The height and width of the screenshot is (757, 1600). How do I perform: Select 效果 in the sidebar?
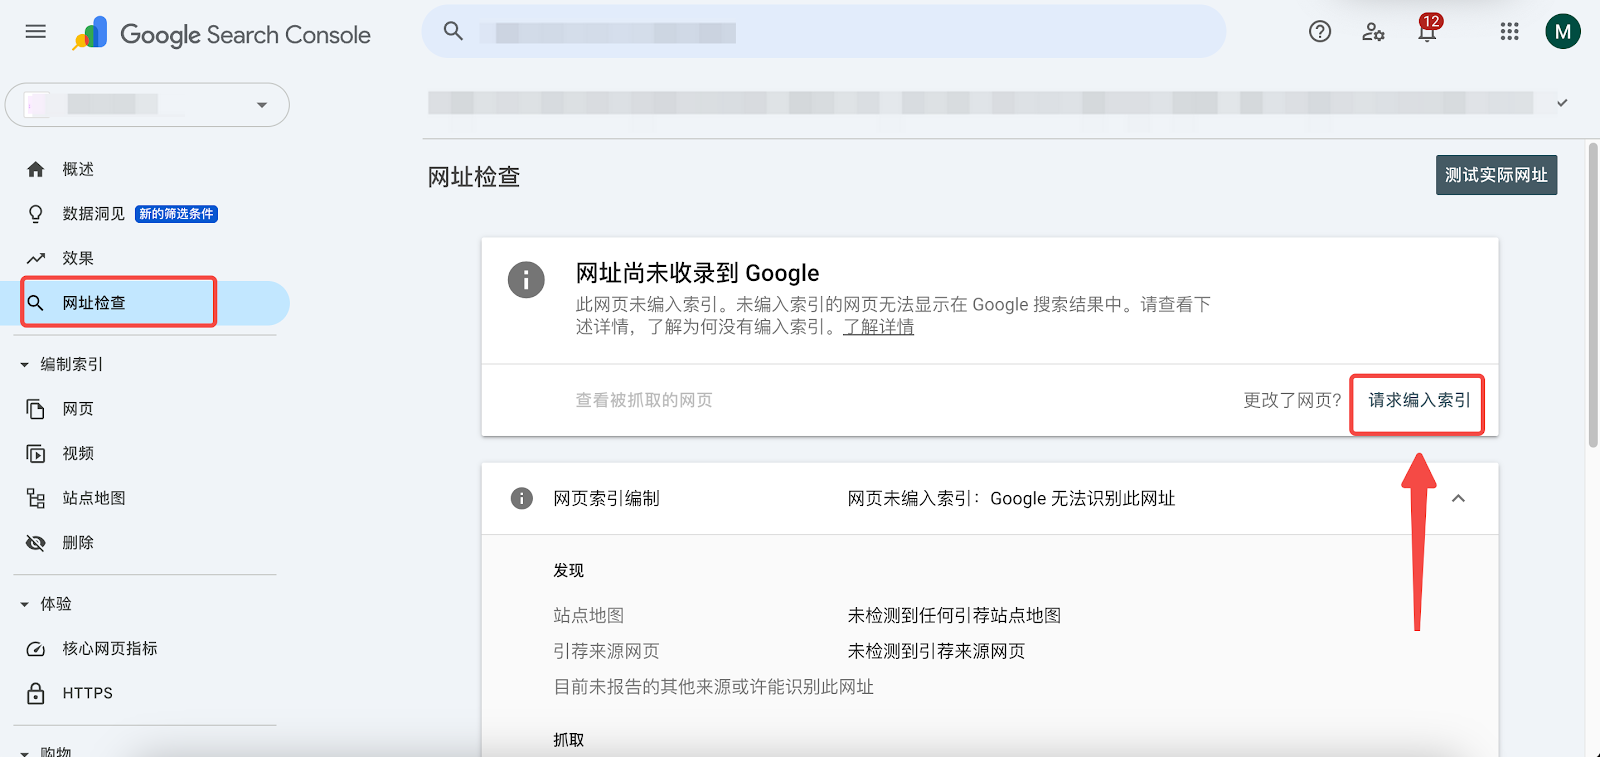pos(78,258)
